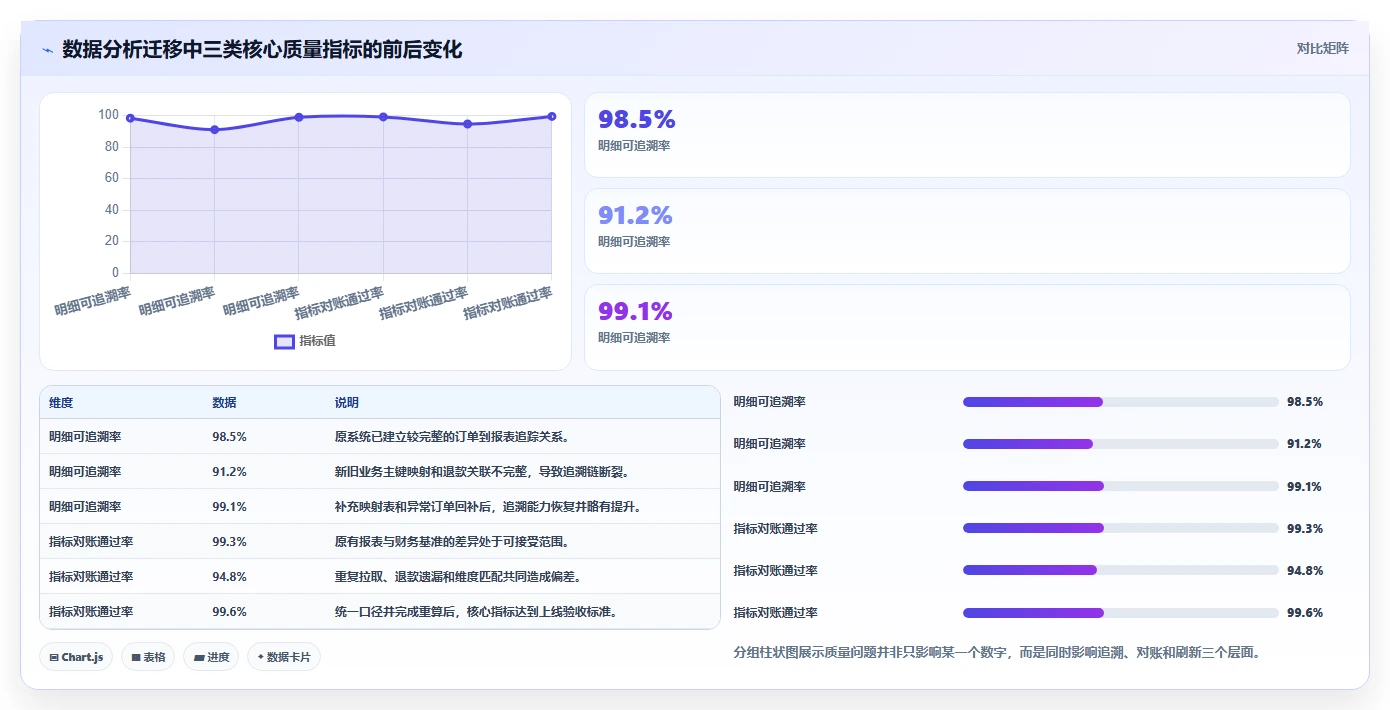Click the 99.6% value beside the last progress bar
1390x710 pixels.
pos(1305,613)
